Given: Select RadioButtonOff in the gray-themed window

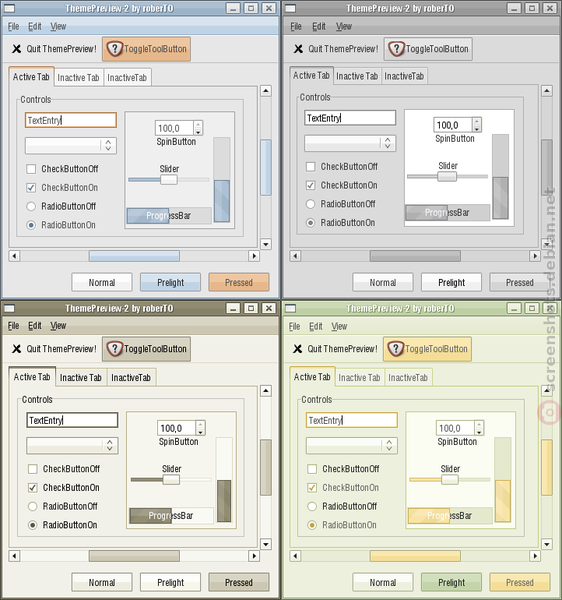Looking at the screenshot, I should click(x=310, y=204).
